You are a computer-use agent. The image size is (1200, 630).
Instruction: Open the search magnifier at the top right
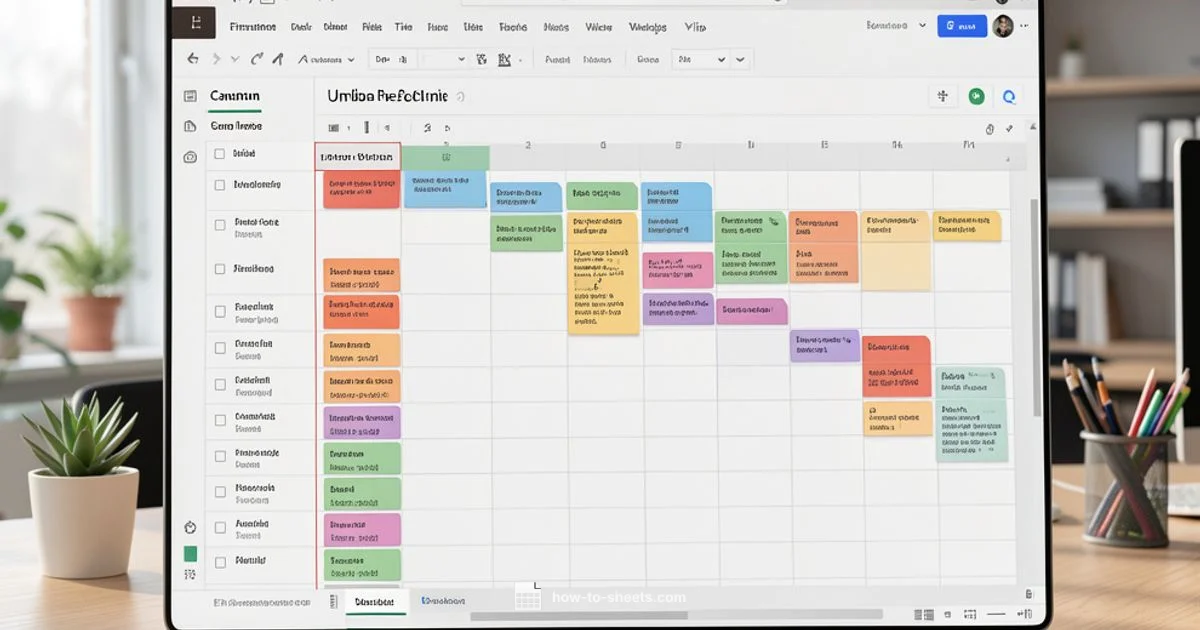[1008, 96]
